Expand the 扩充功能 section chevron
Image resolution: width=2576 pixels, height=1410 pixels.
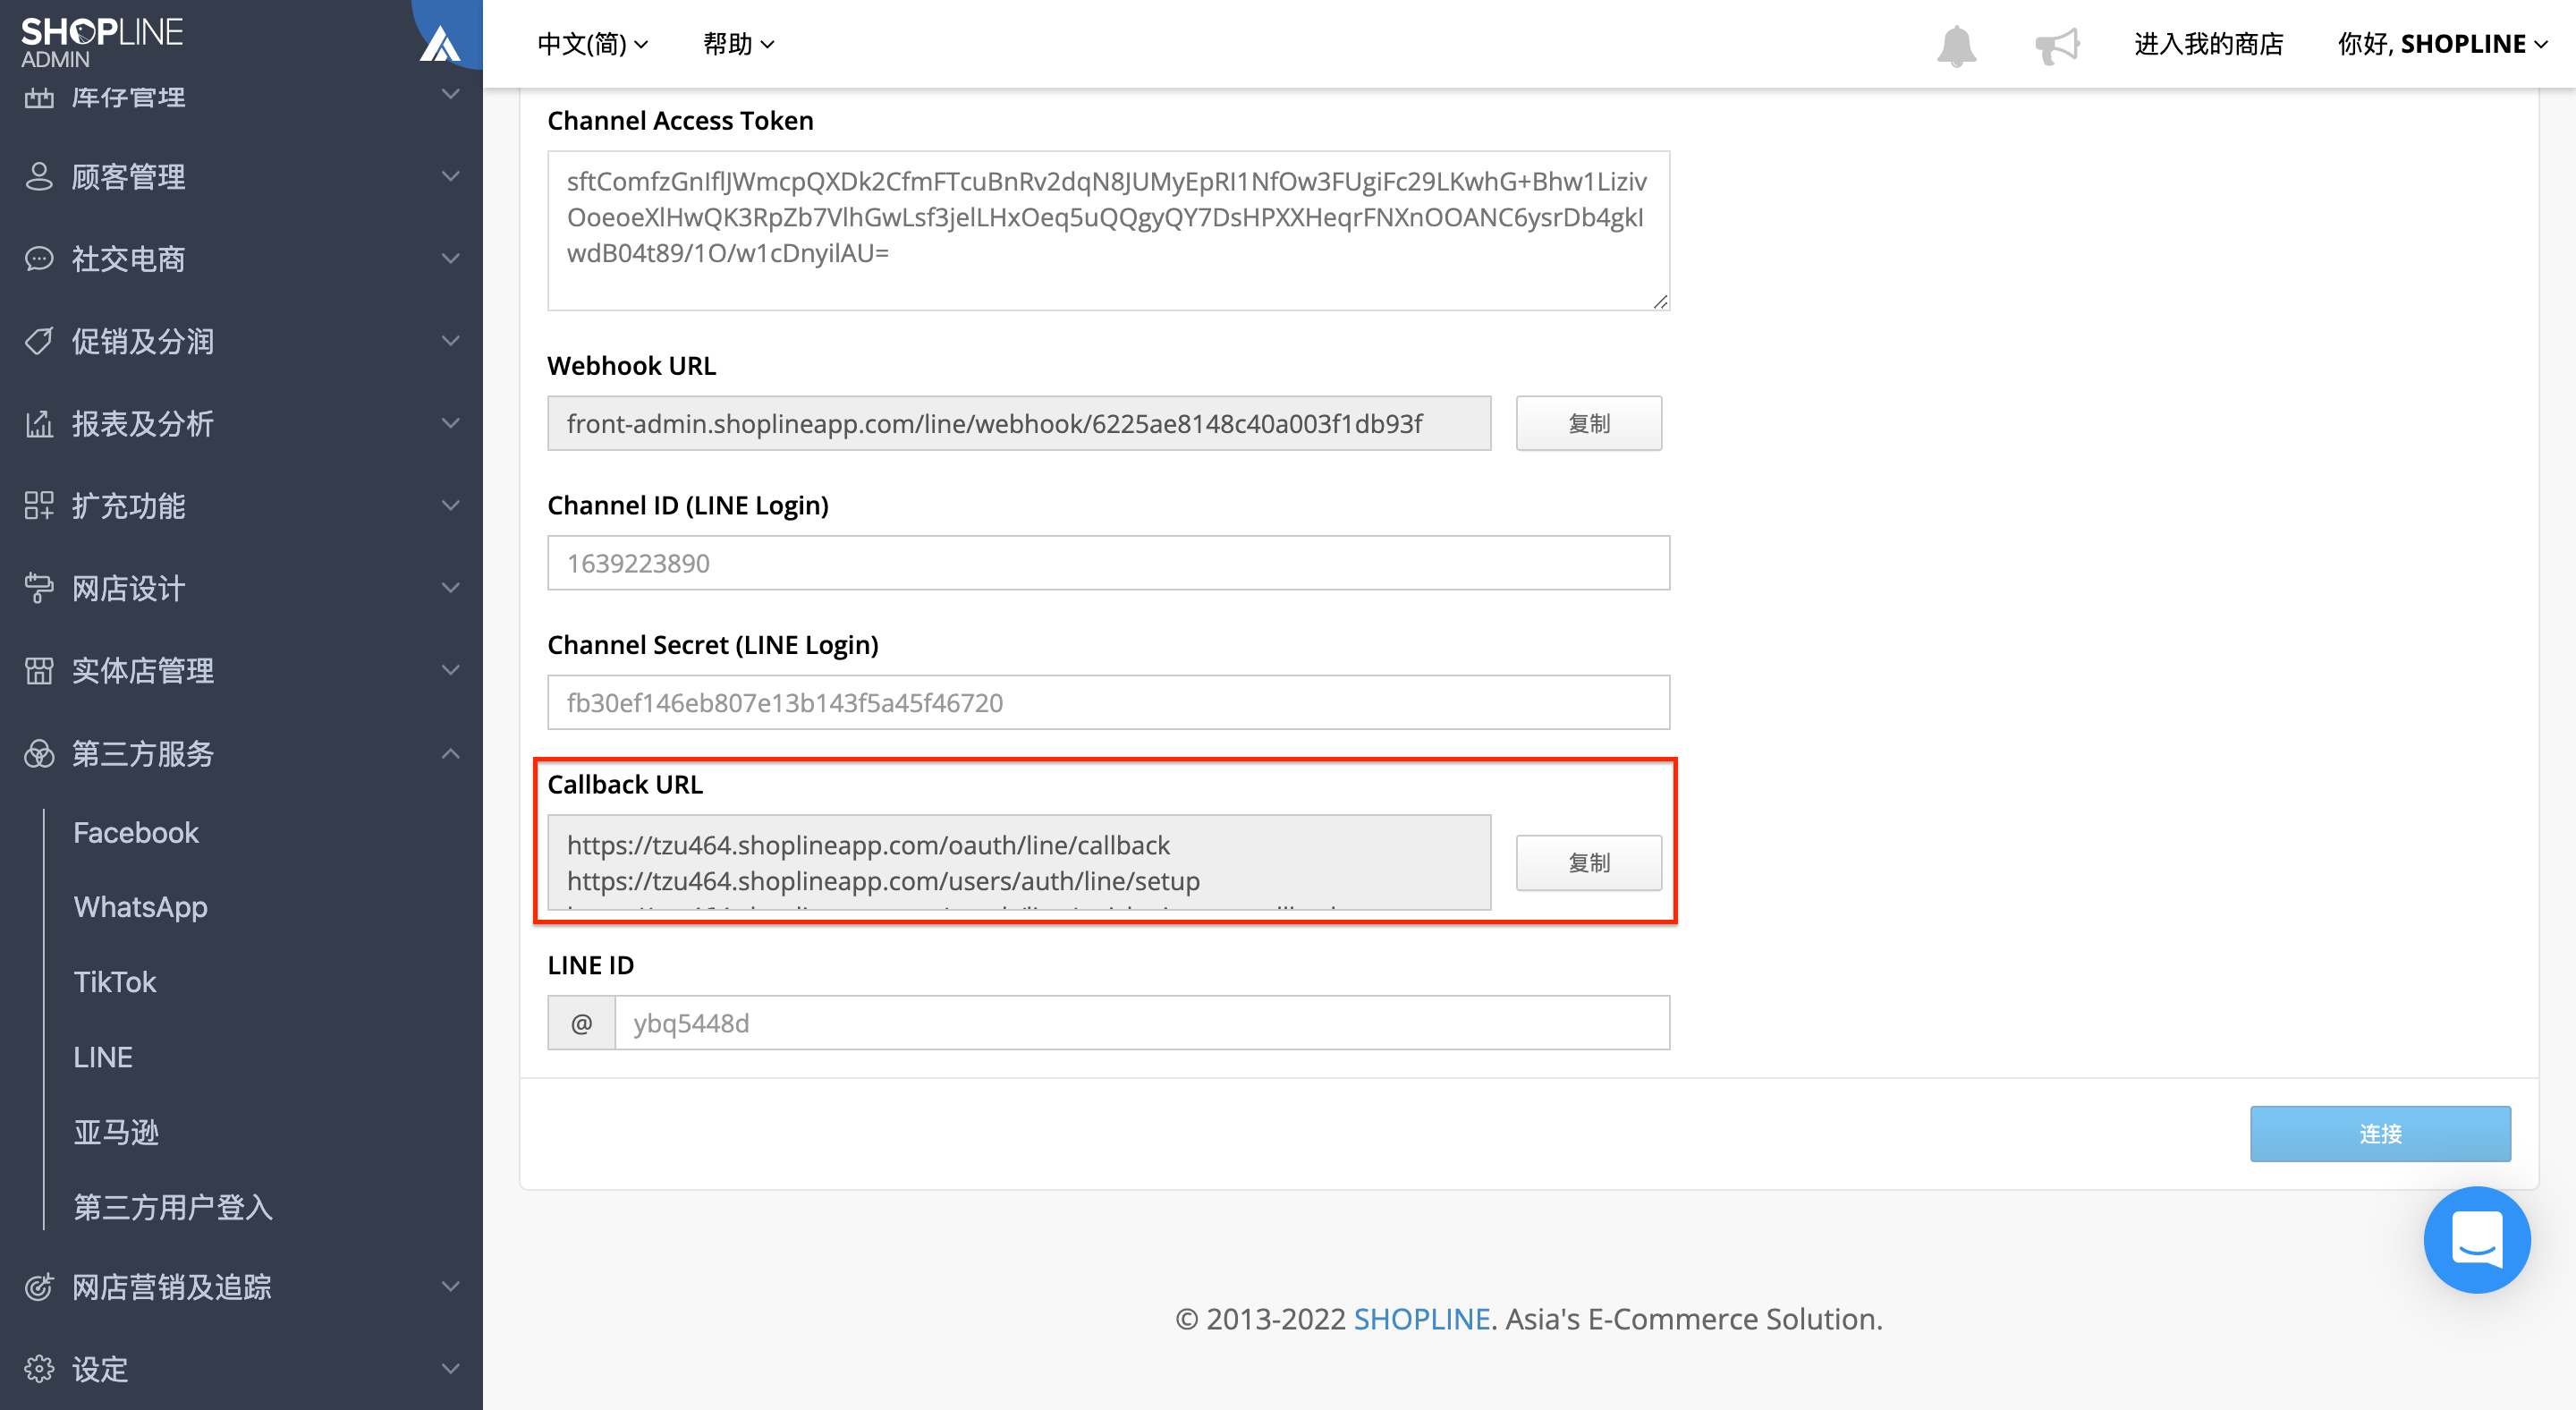tap(451, 505)
